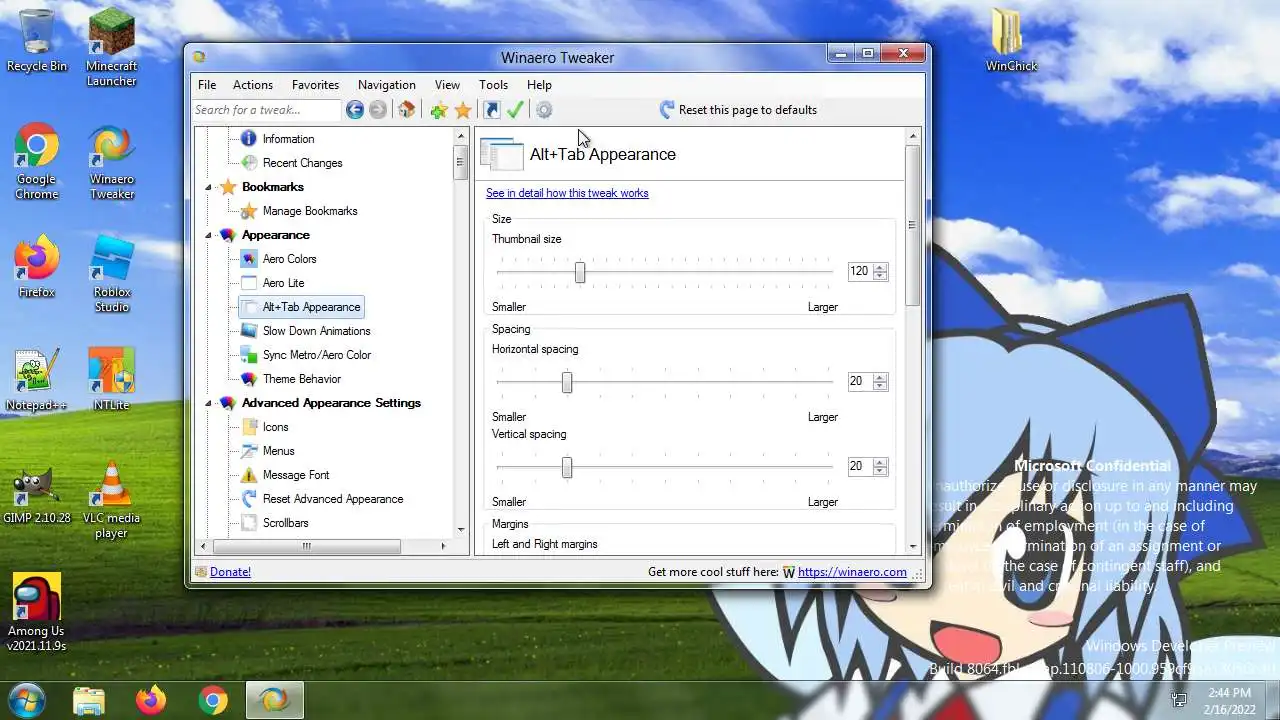This screenshot has height=720, width=1280.
Task: Open the Icons appearance setting
Action: click(x=275, y=427)
